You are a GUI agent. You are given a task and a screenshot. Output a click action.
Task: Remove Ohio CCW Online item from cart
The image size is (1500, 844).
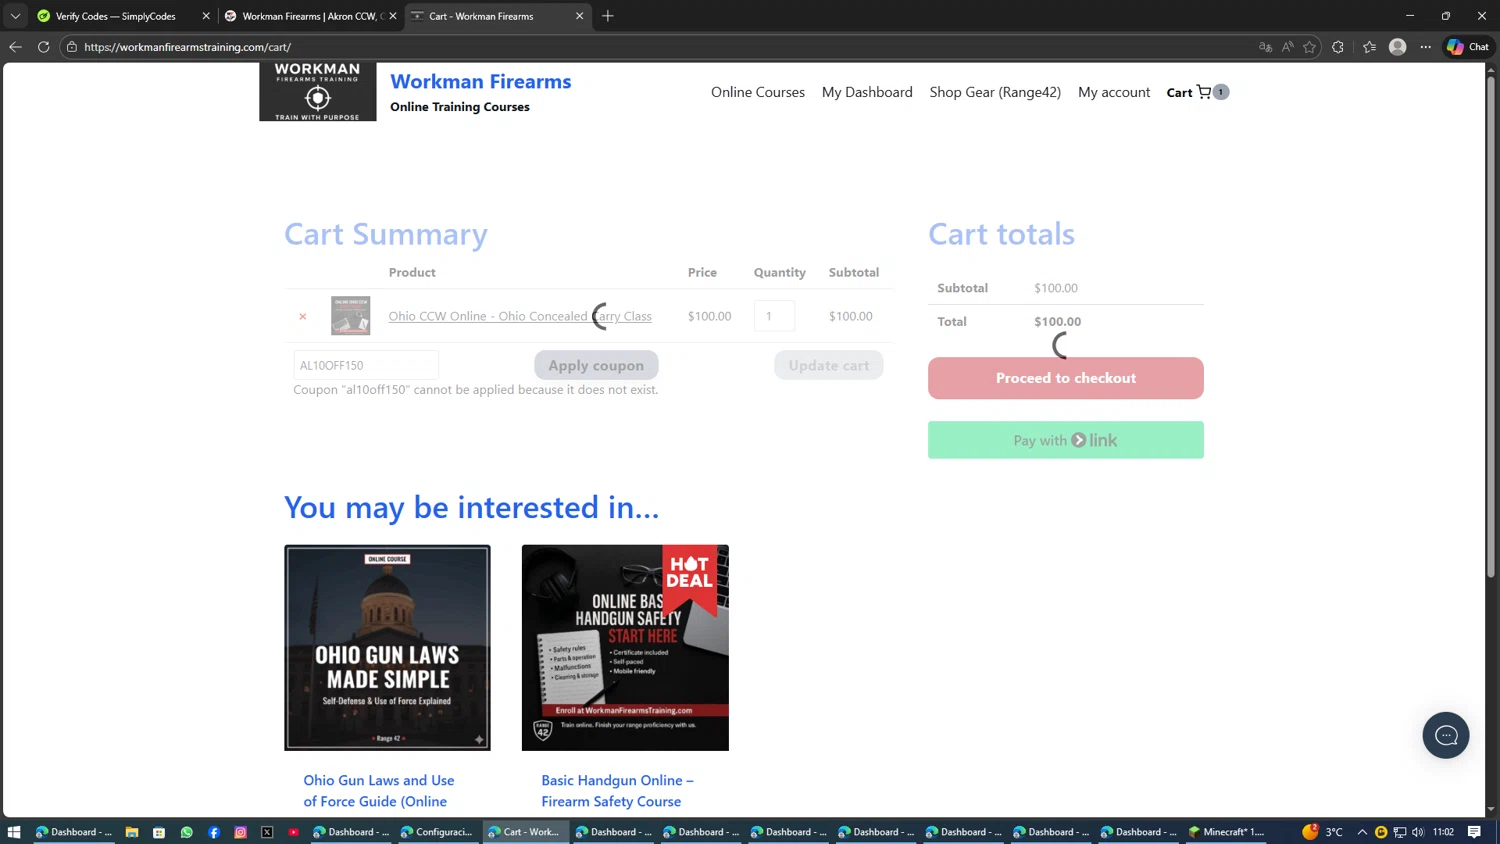point(303,316)
